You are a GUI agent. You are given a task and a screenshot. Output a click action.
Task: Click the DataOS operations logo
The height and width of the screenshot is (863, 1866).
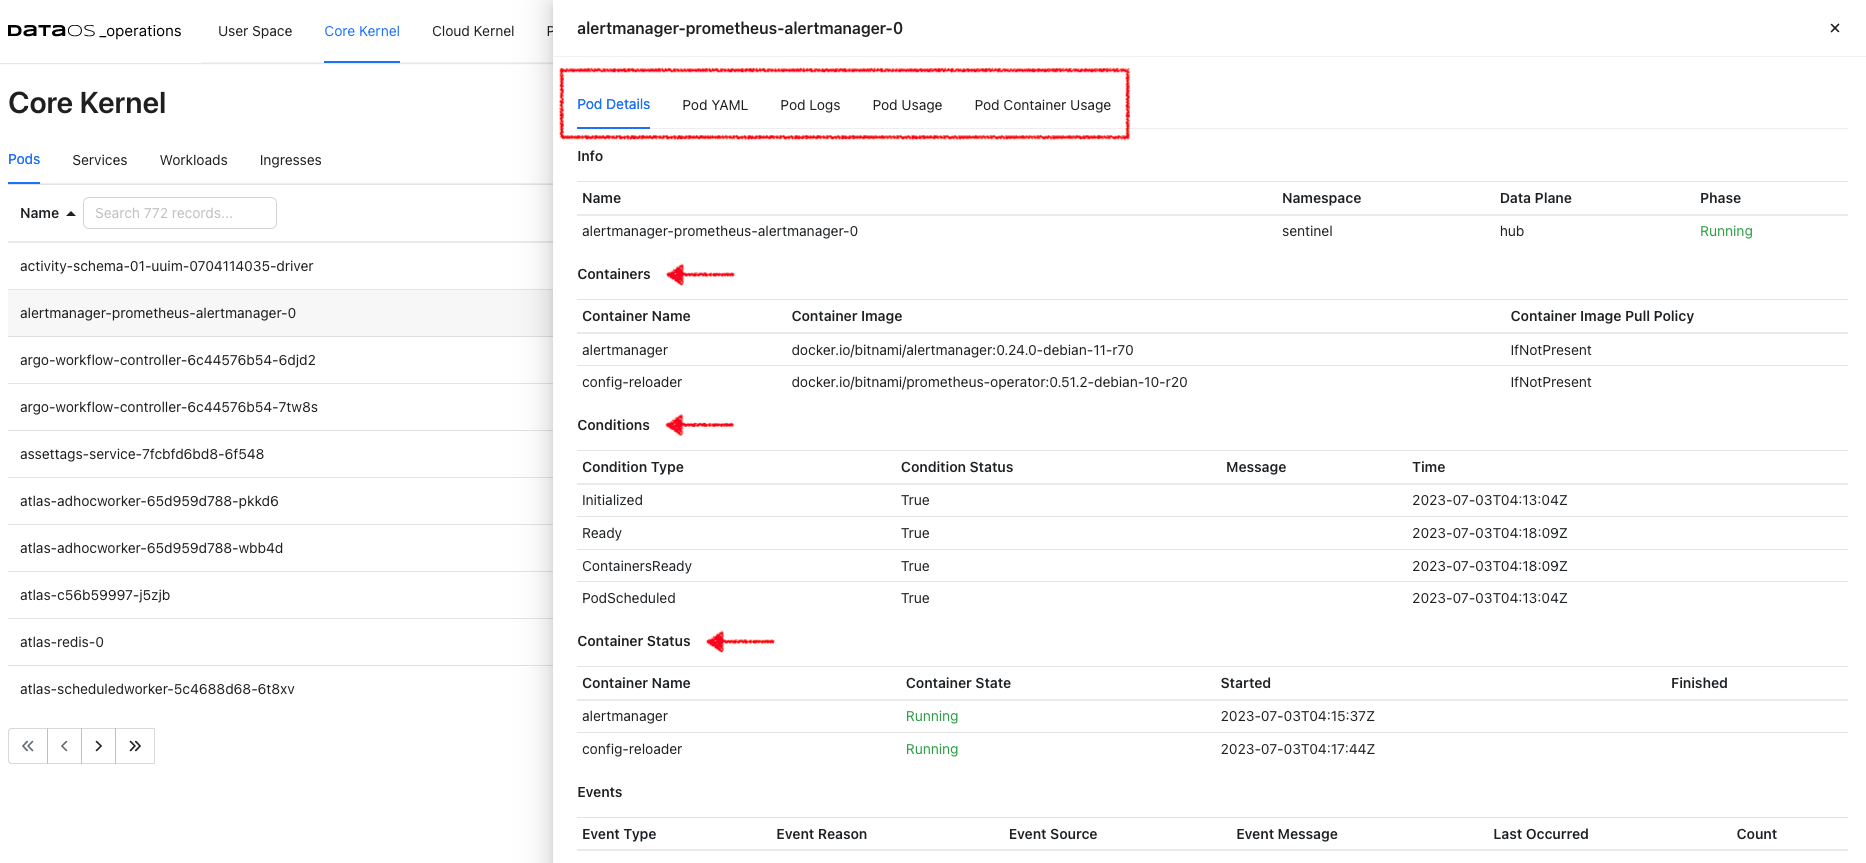[x=94, y=31]
